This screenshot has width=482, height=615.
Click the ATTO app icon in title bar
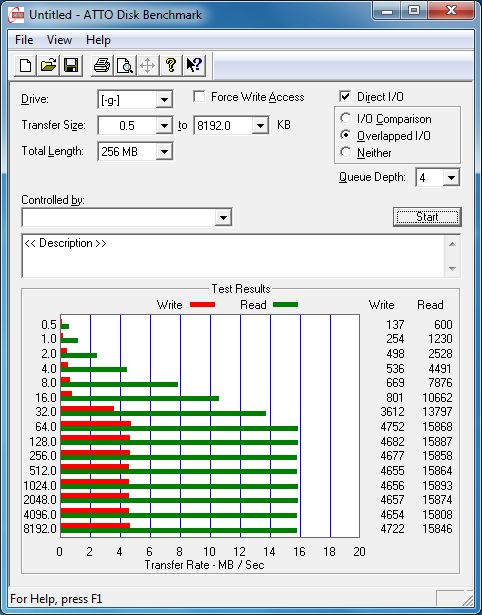pyautogui.click(x=17, y=16)
